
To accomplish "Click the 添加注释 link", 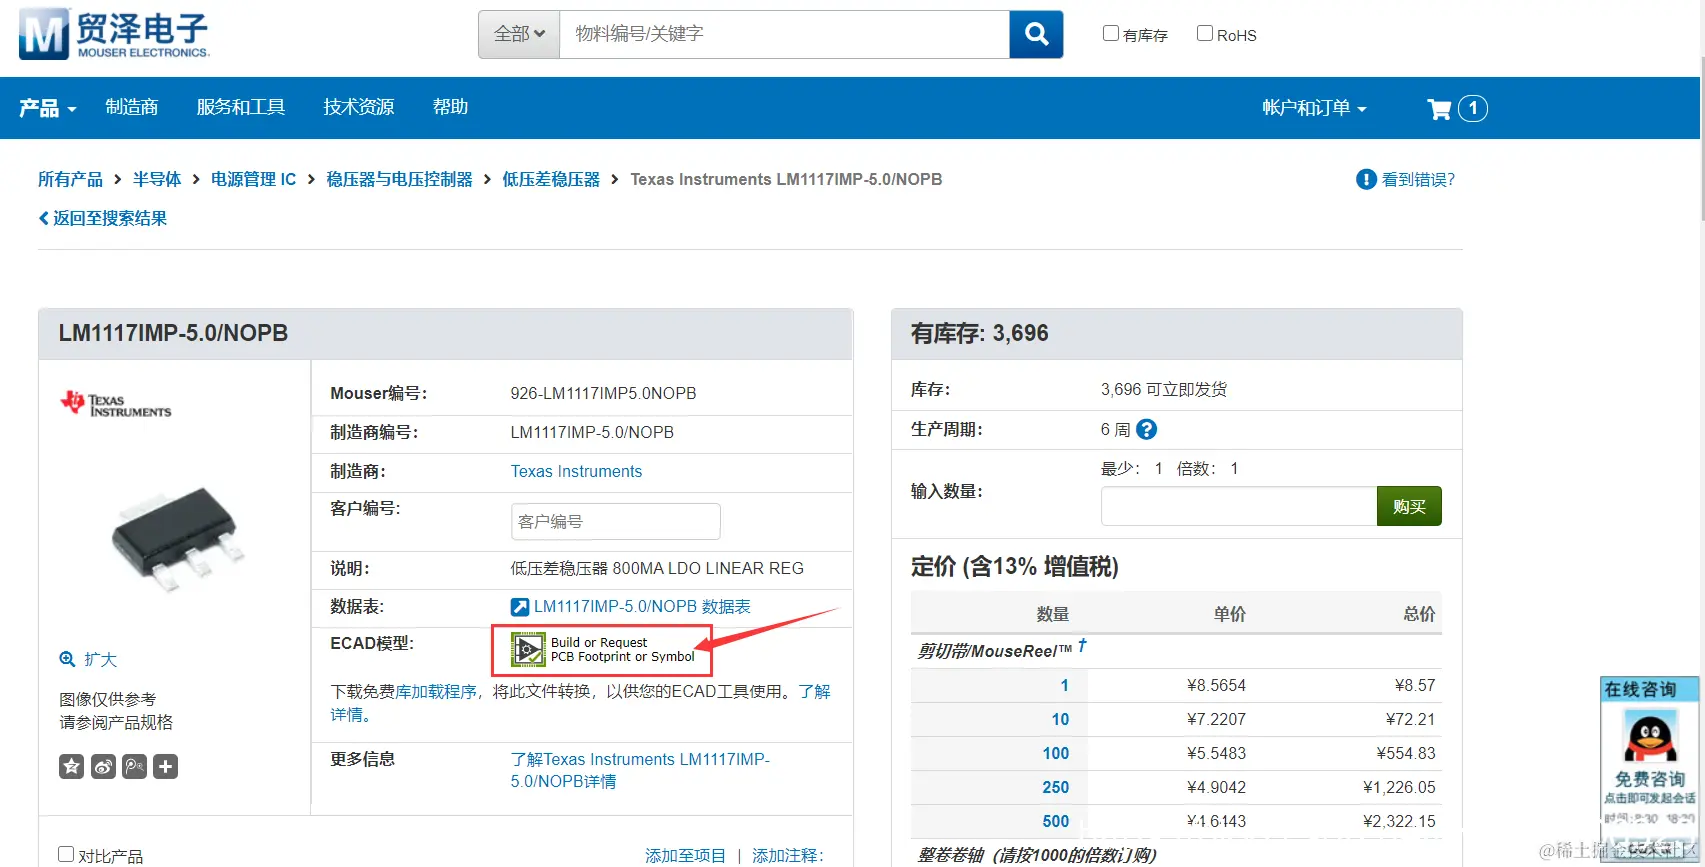I will (x=786, y=856).
